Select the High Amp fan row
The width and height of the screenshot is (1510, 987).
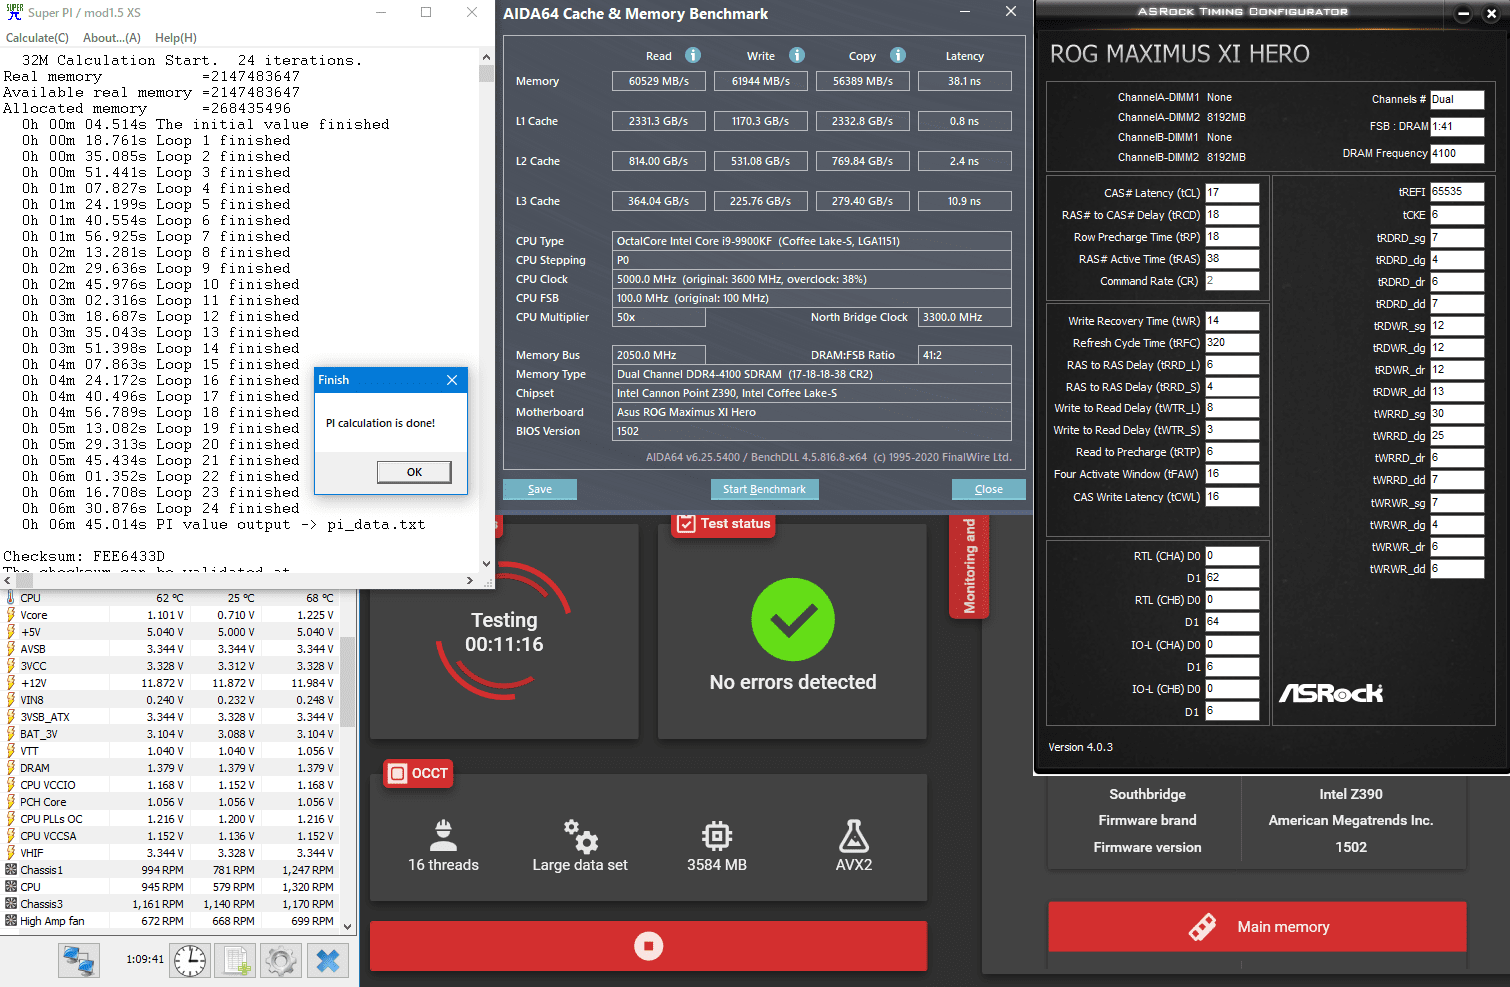(170, 921)
